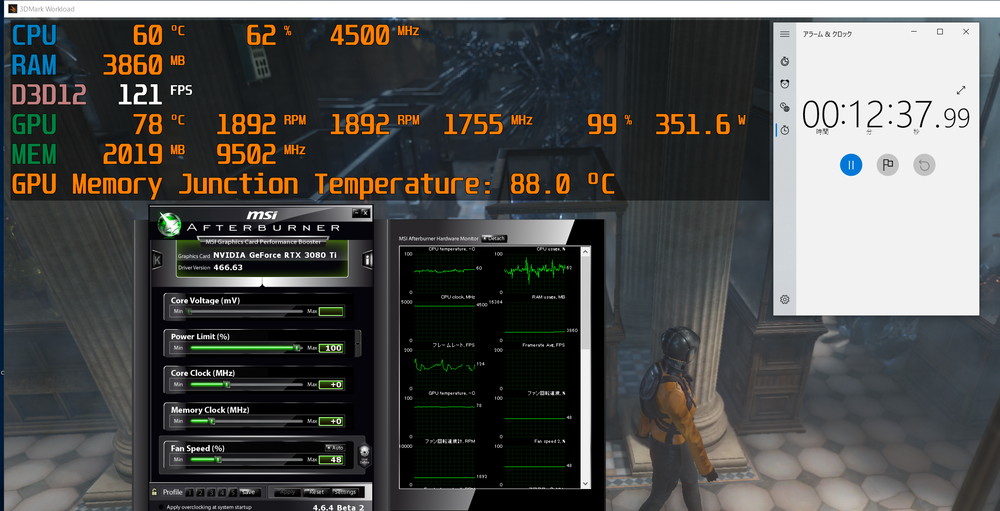The height and width of the screenshot is (511, 1000).
Task: Select the Stopwatch page in clock sidebar
Action: pos(784,130)
